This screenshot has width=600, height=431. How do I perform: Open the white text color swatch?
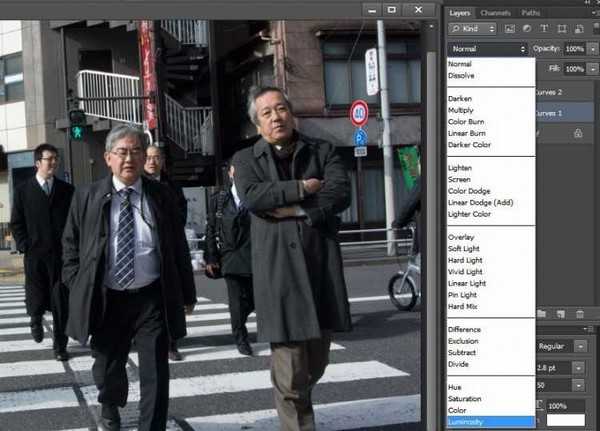(566, 420)
